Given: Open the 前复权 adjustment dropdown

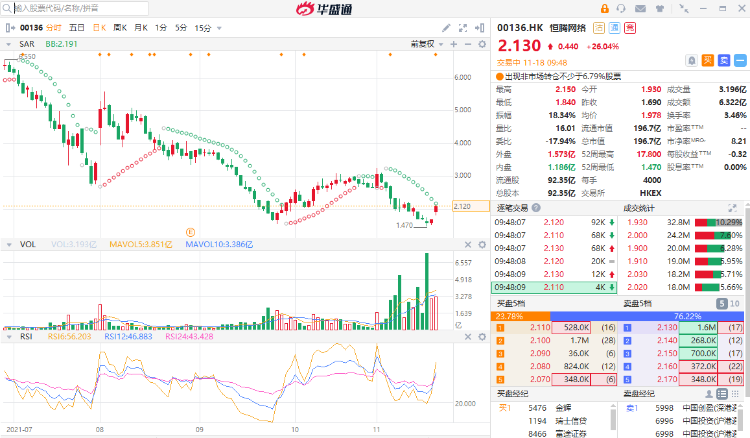Looking at the screenshot, I should [x=427, y=44].
